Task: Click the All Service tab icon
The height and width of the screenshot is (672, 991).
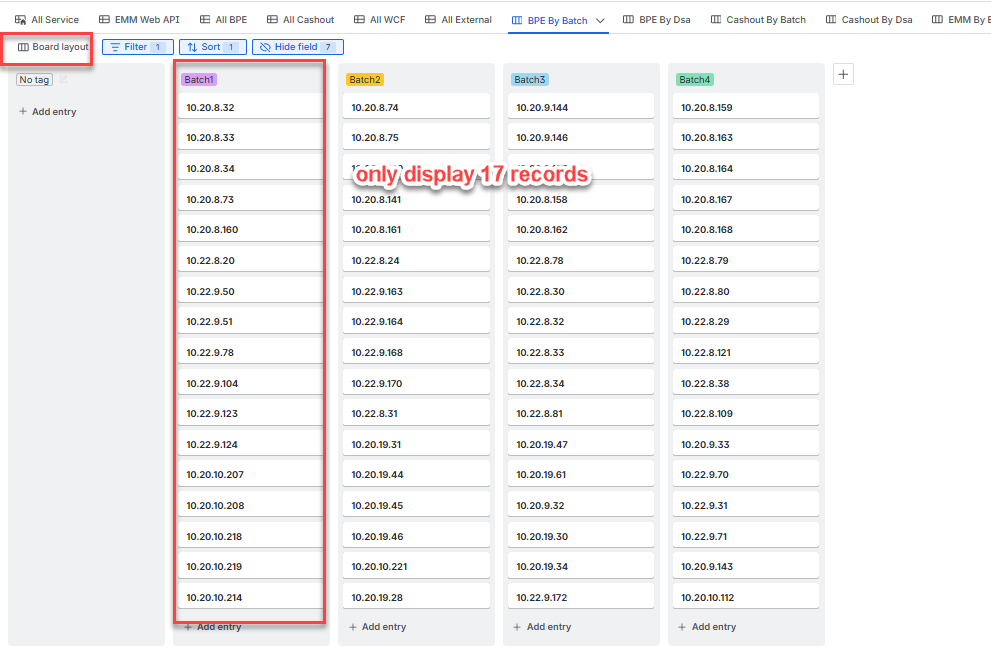Action: pyautogui.click(x=20, y=20)
